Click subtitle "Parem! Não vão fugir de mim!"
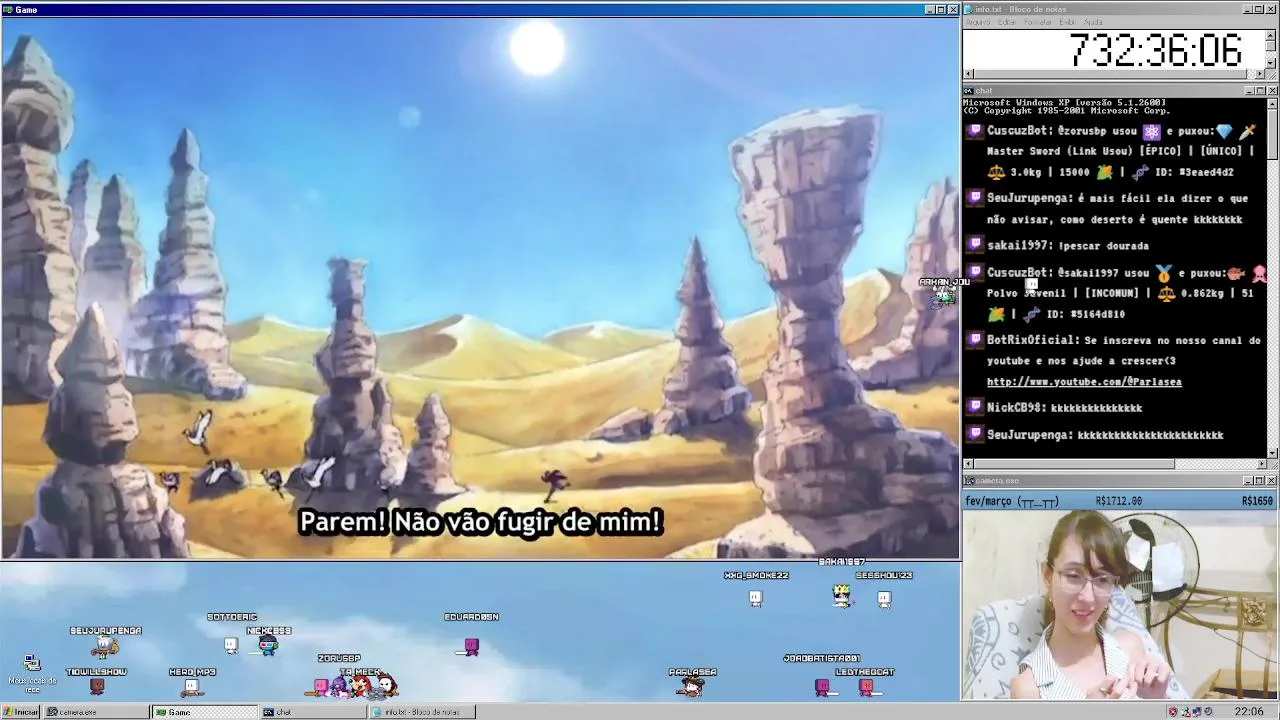This screenshot has height=720, width=1280. click(481, 522)
